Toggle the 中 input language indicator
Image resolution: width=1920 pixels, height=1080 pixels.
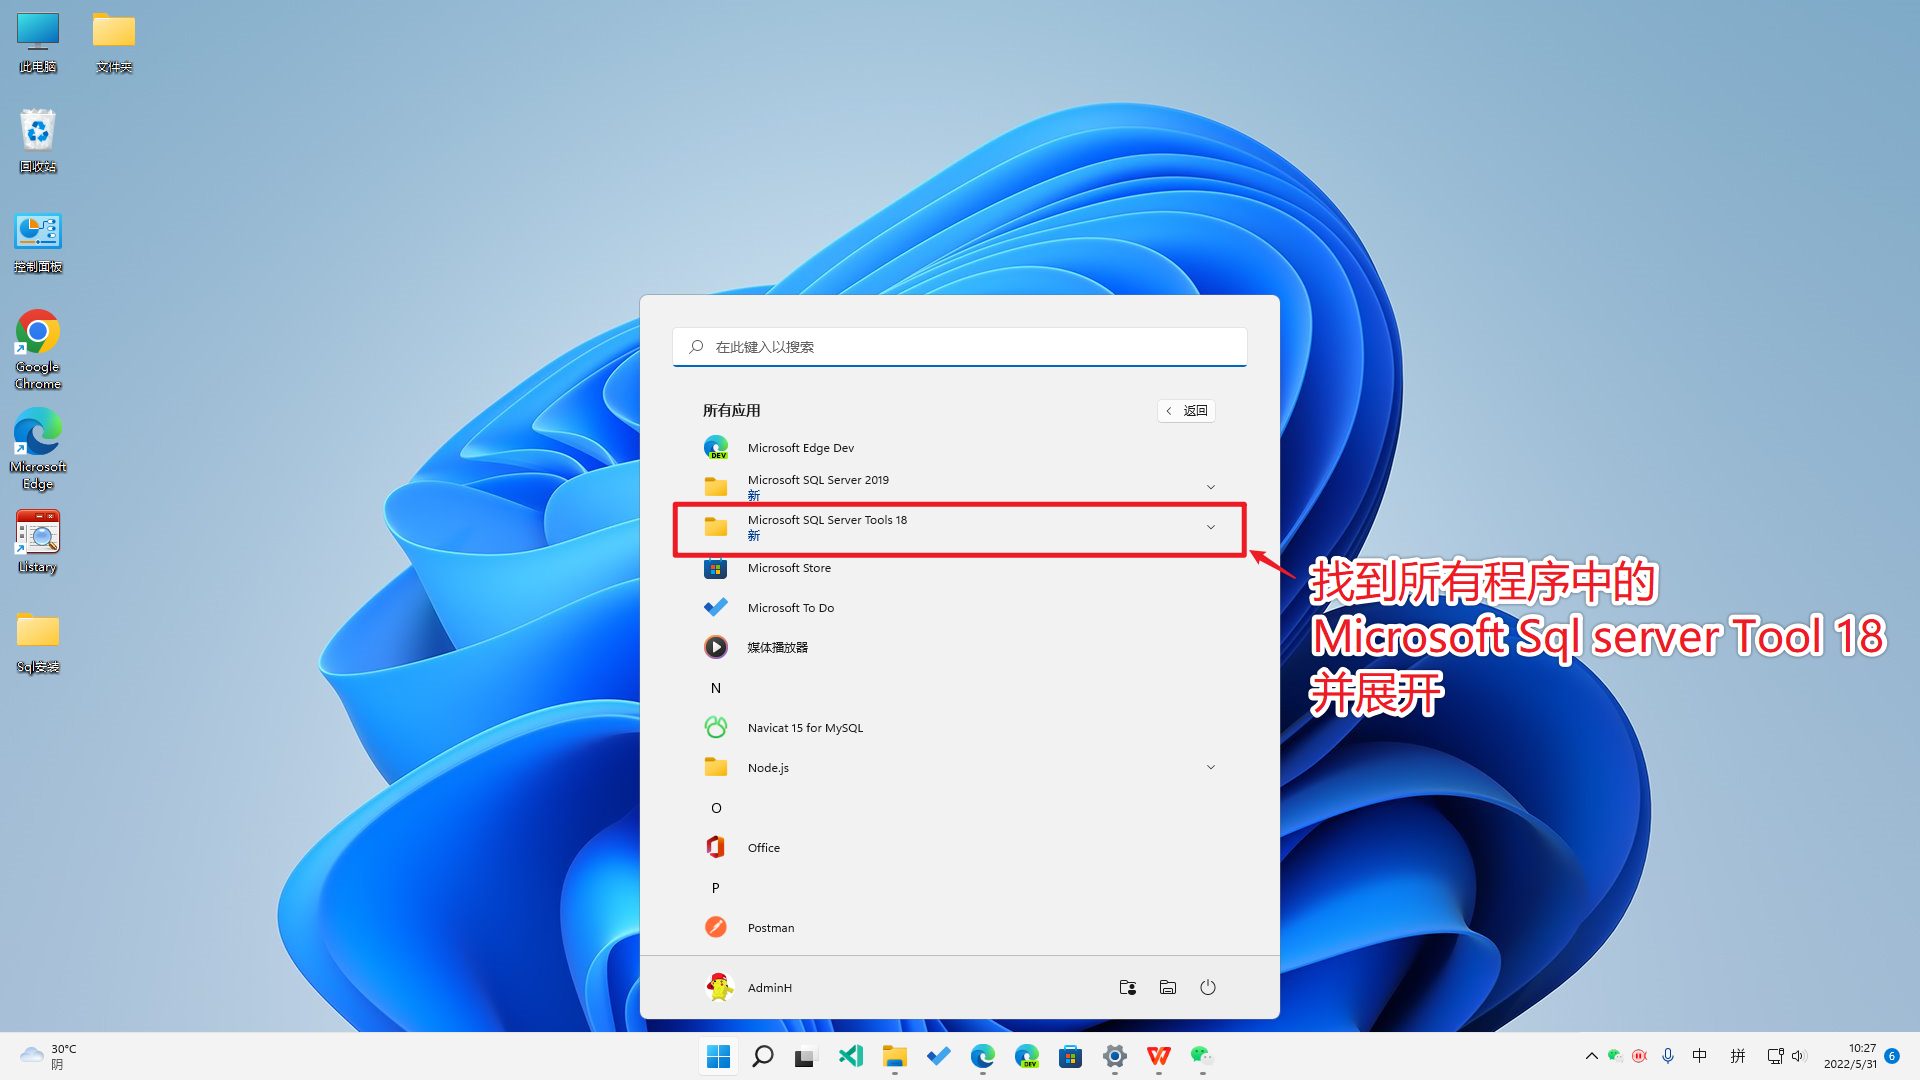pos(1700,1056)
